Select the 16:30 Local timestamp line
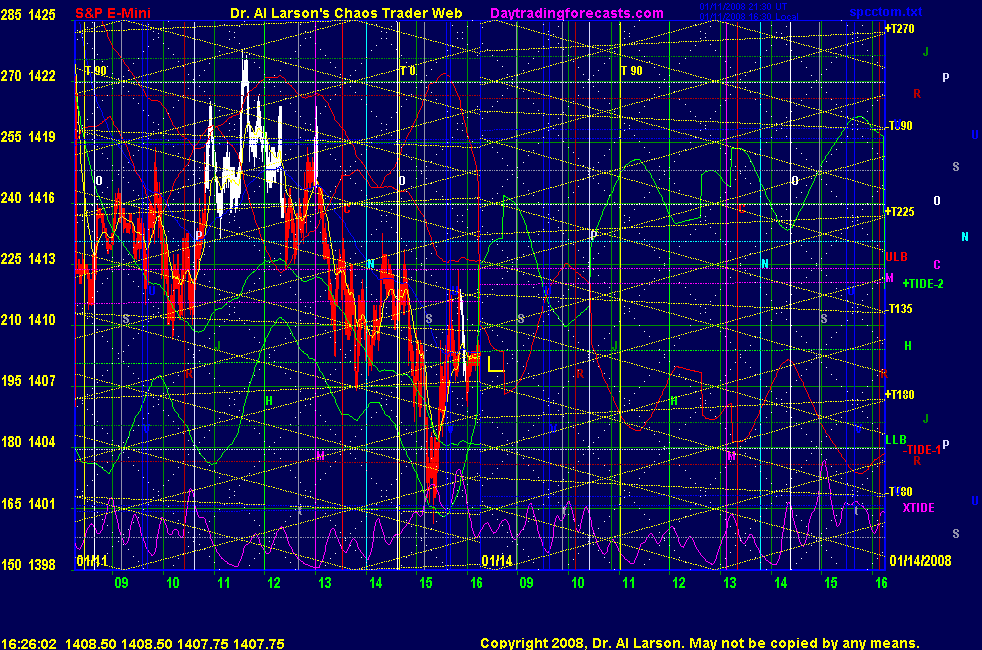This screenshot has width=982, height=650. tap(748, 17)
